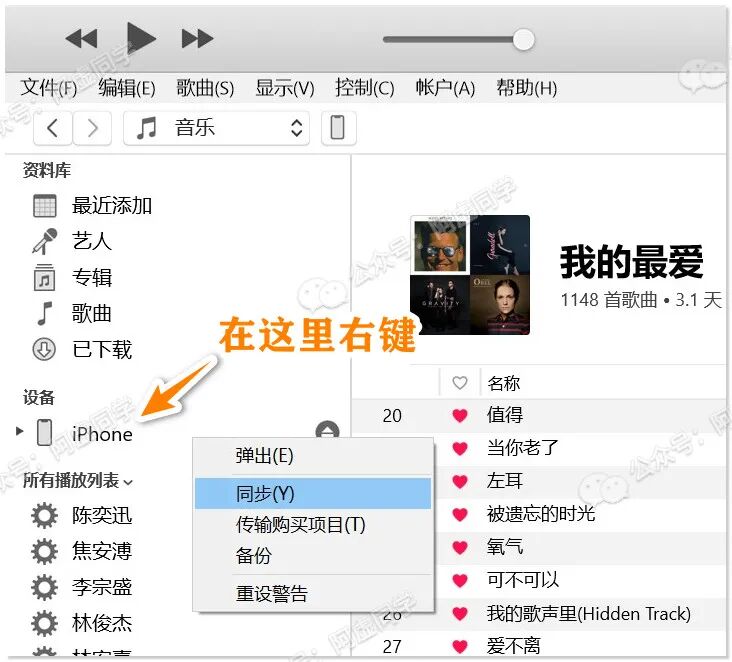Viewport: 732px width, 662px height.
Task: Toggle the heart for song 氧气
Action: click(460, 547)
